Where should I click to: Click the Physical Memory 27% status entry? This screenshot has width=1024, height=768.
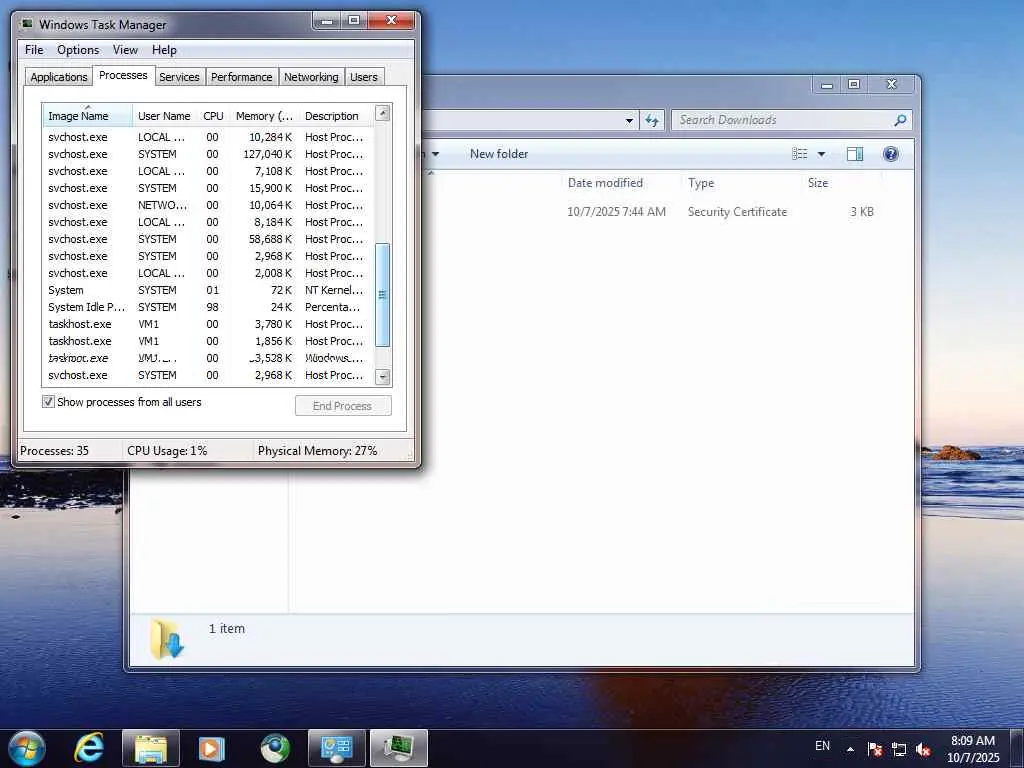(317, 451)
